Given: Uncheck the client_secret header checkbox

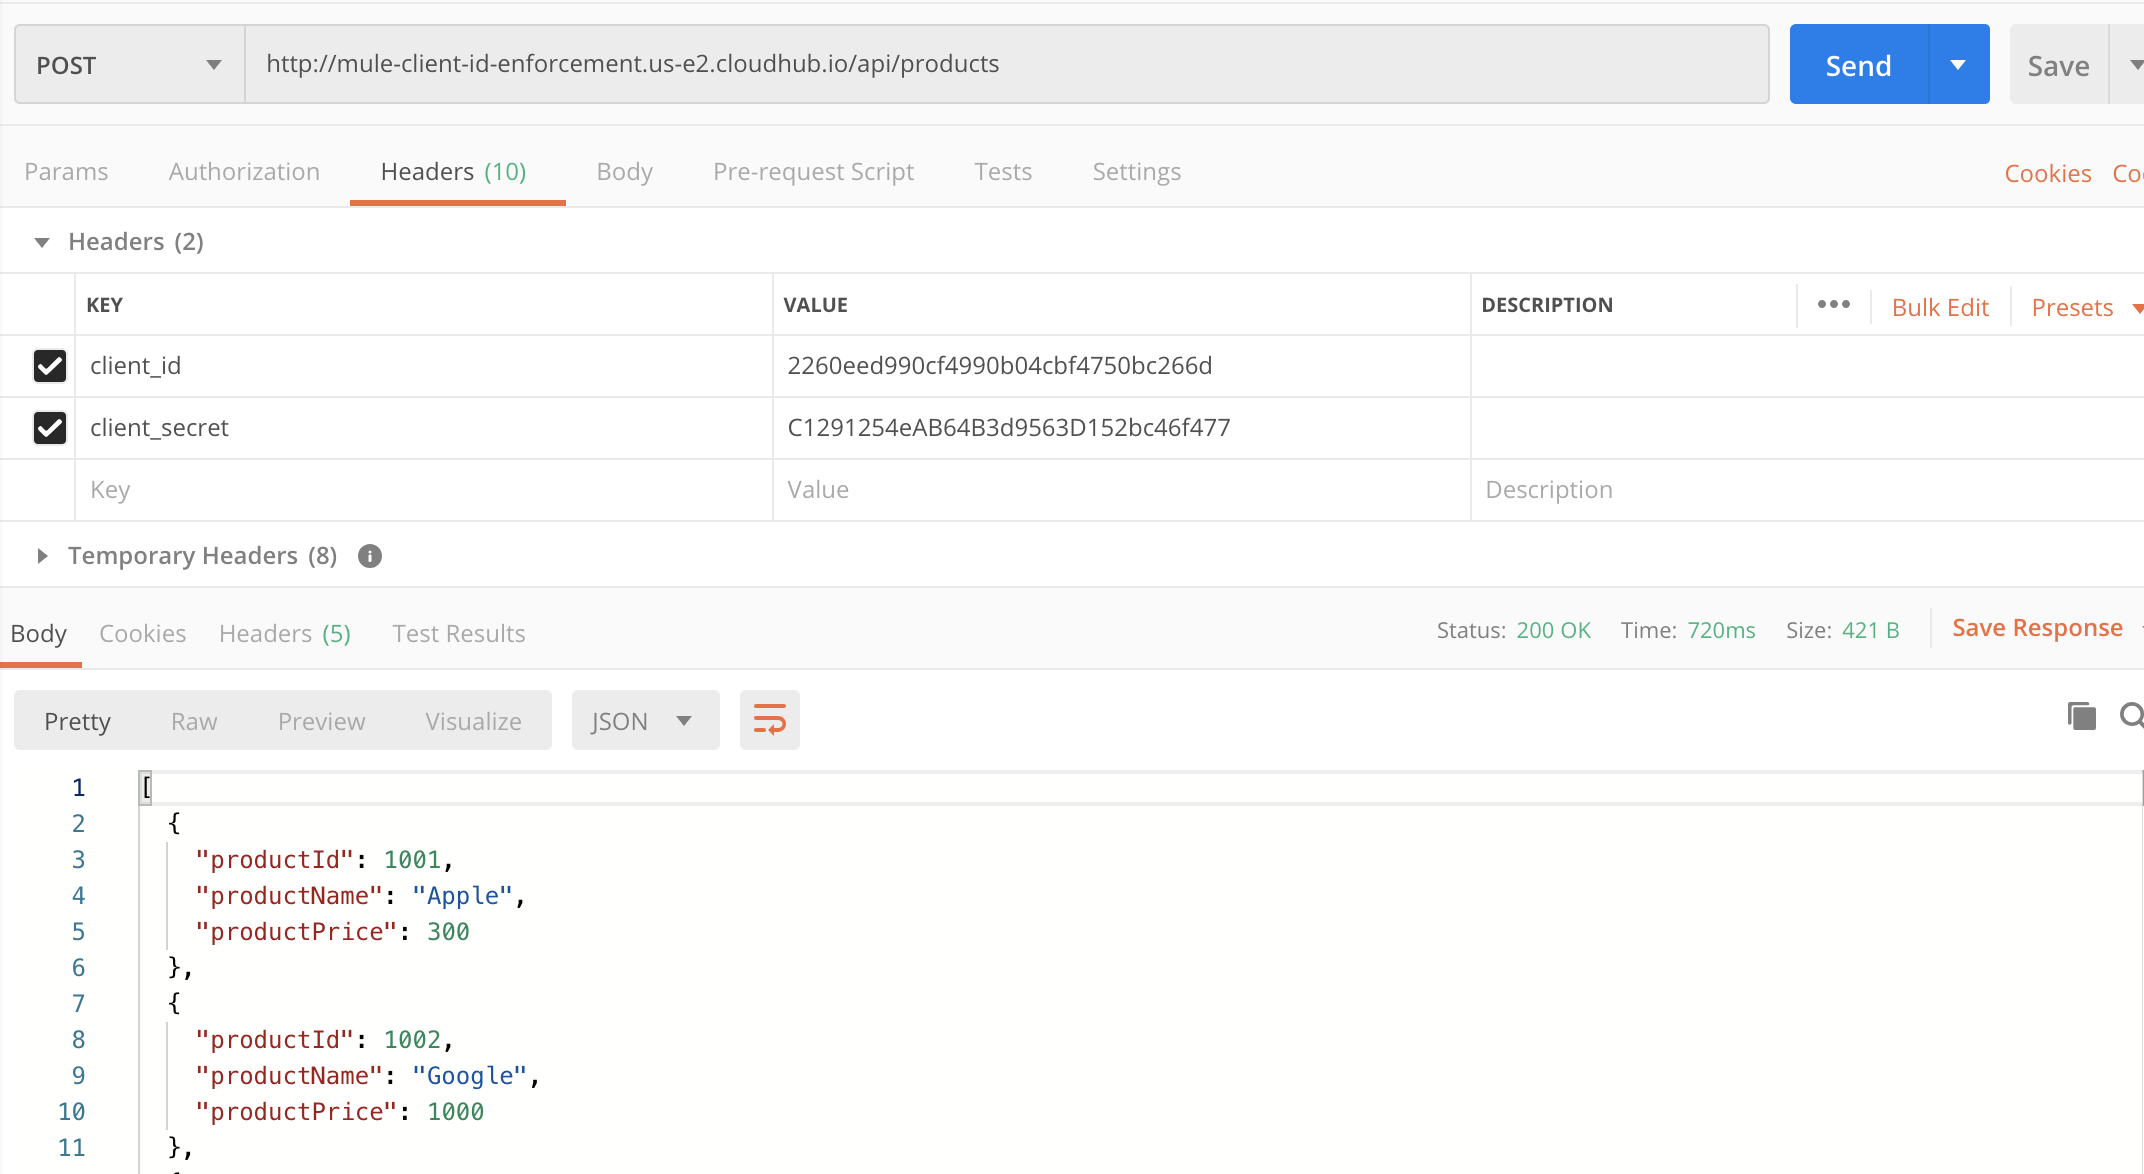Looking at the screenshot, I should pyautogui.click(x=49, y=428).
